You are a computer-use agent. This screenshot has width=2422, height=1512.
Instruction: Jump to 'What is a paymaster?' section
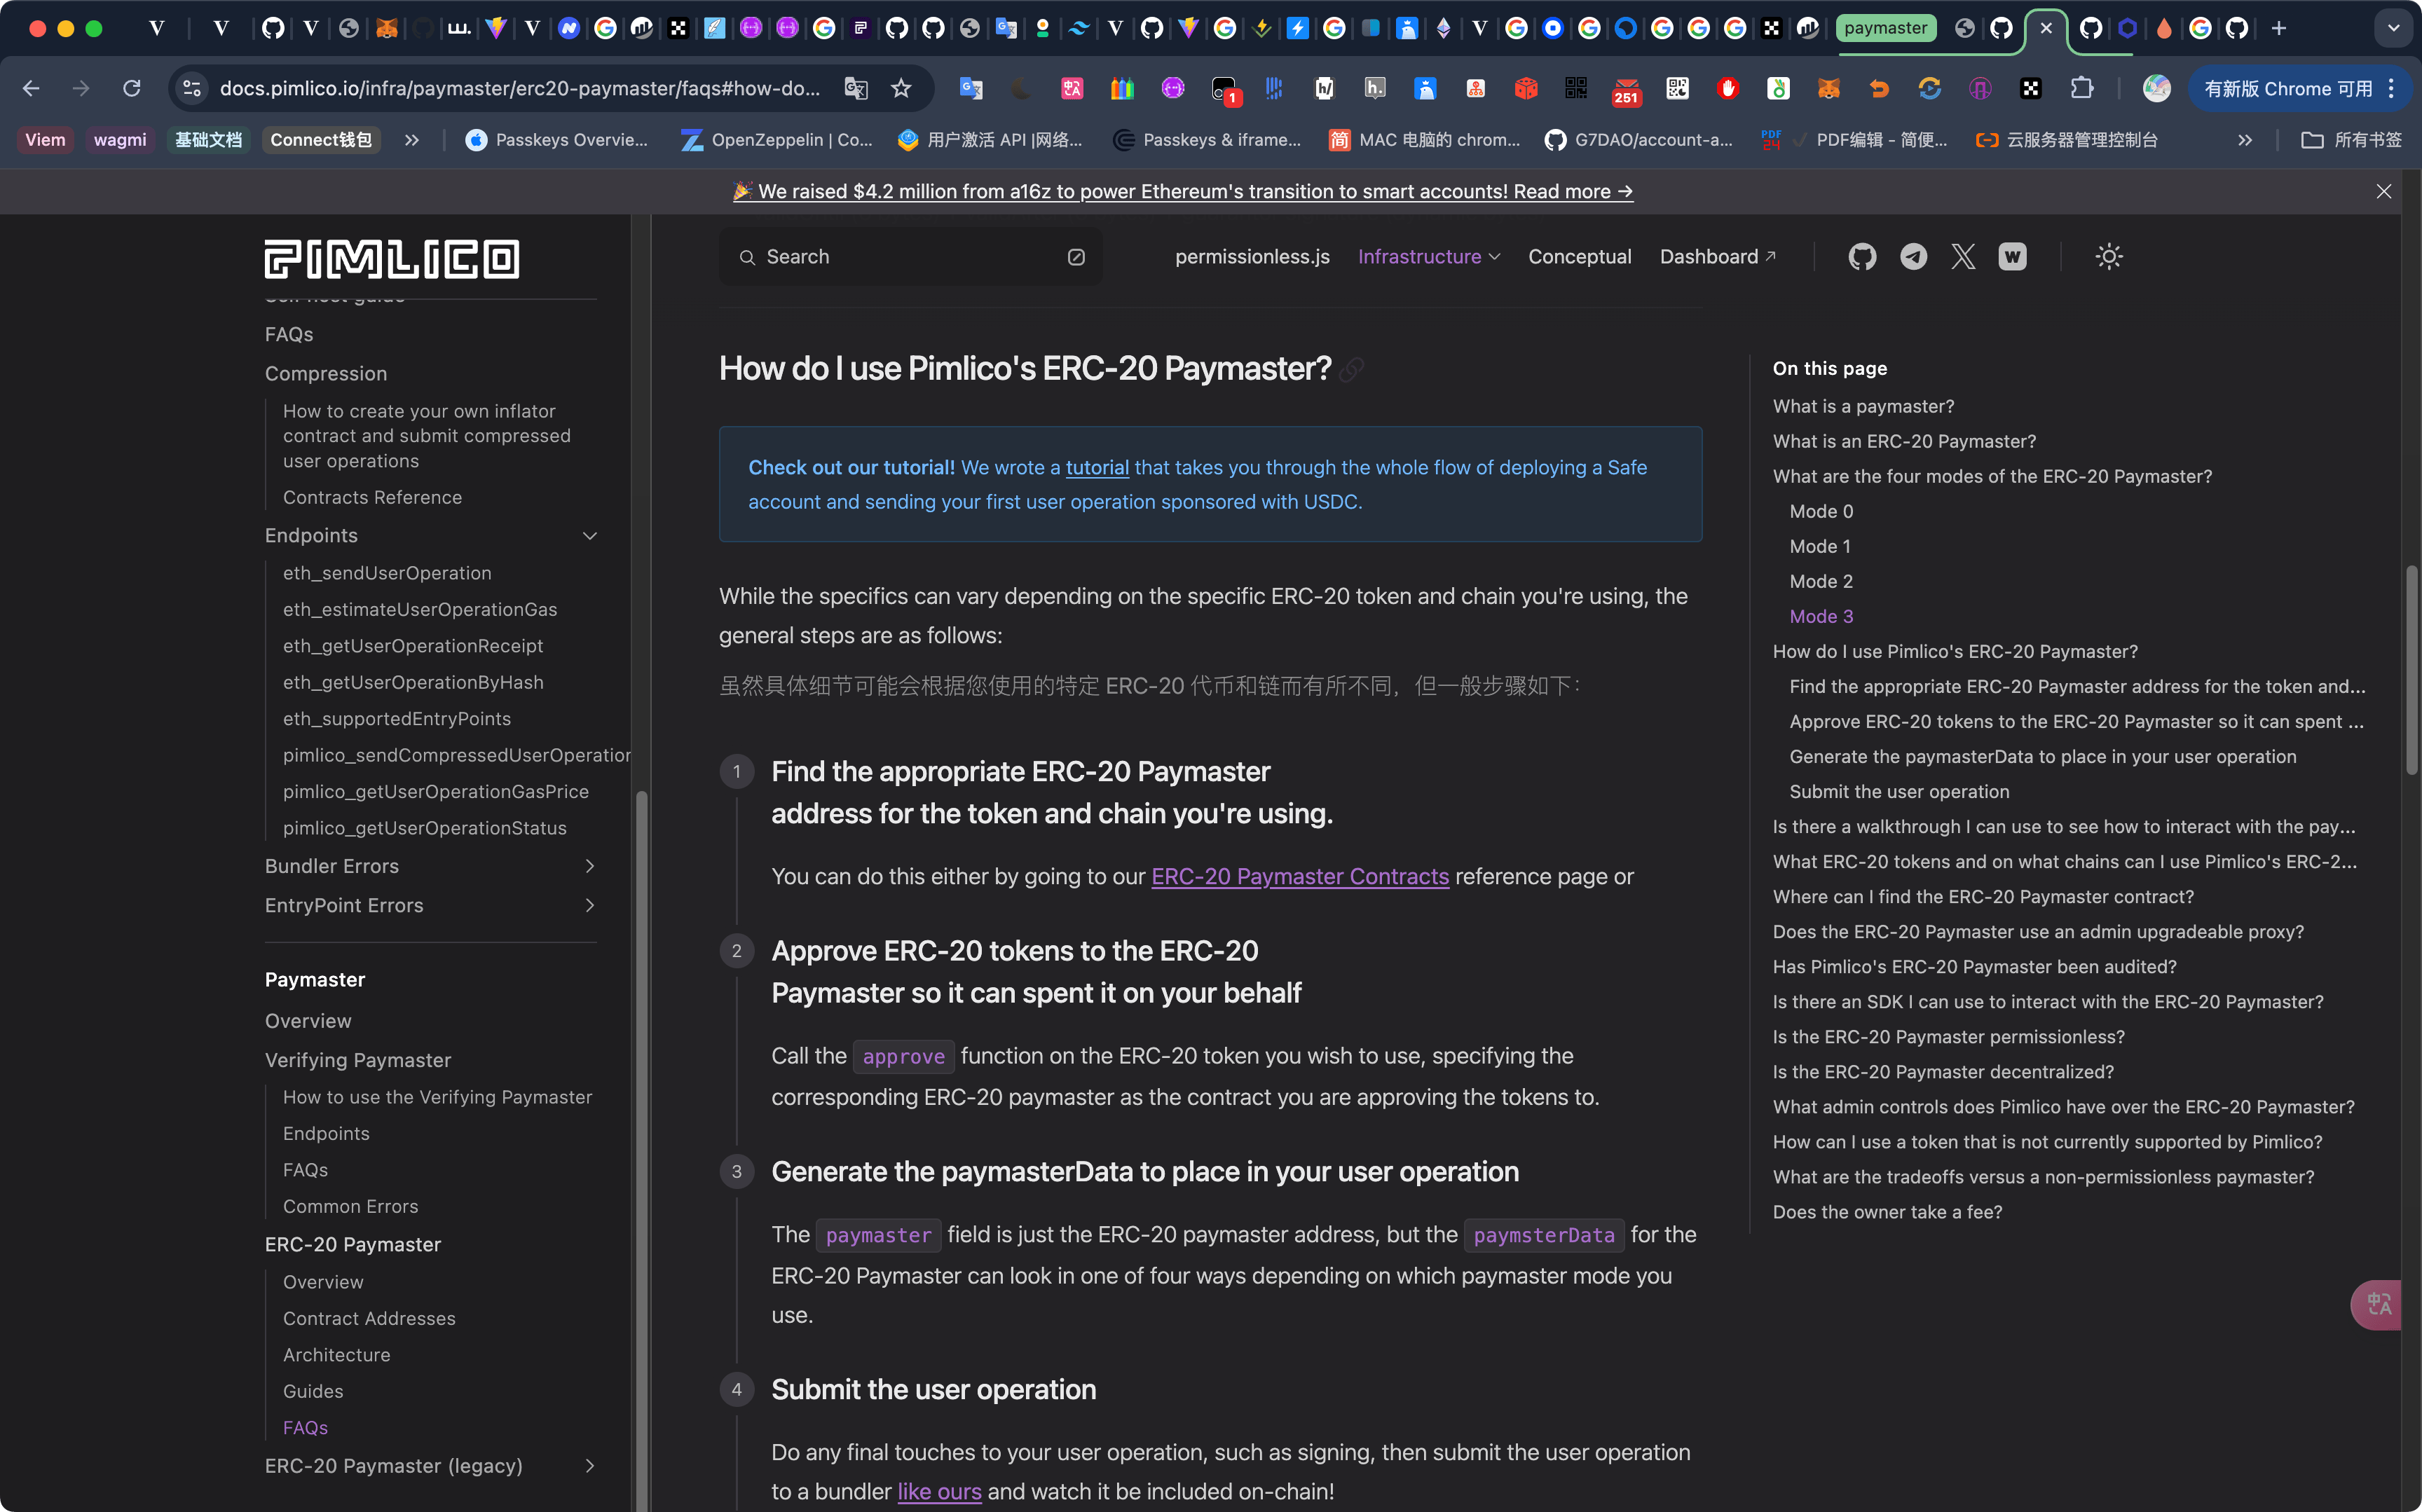pos(1863,406)
